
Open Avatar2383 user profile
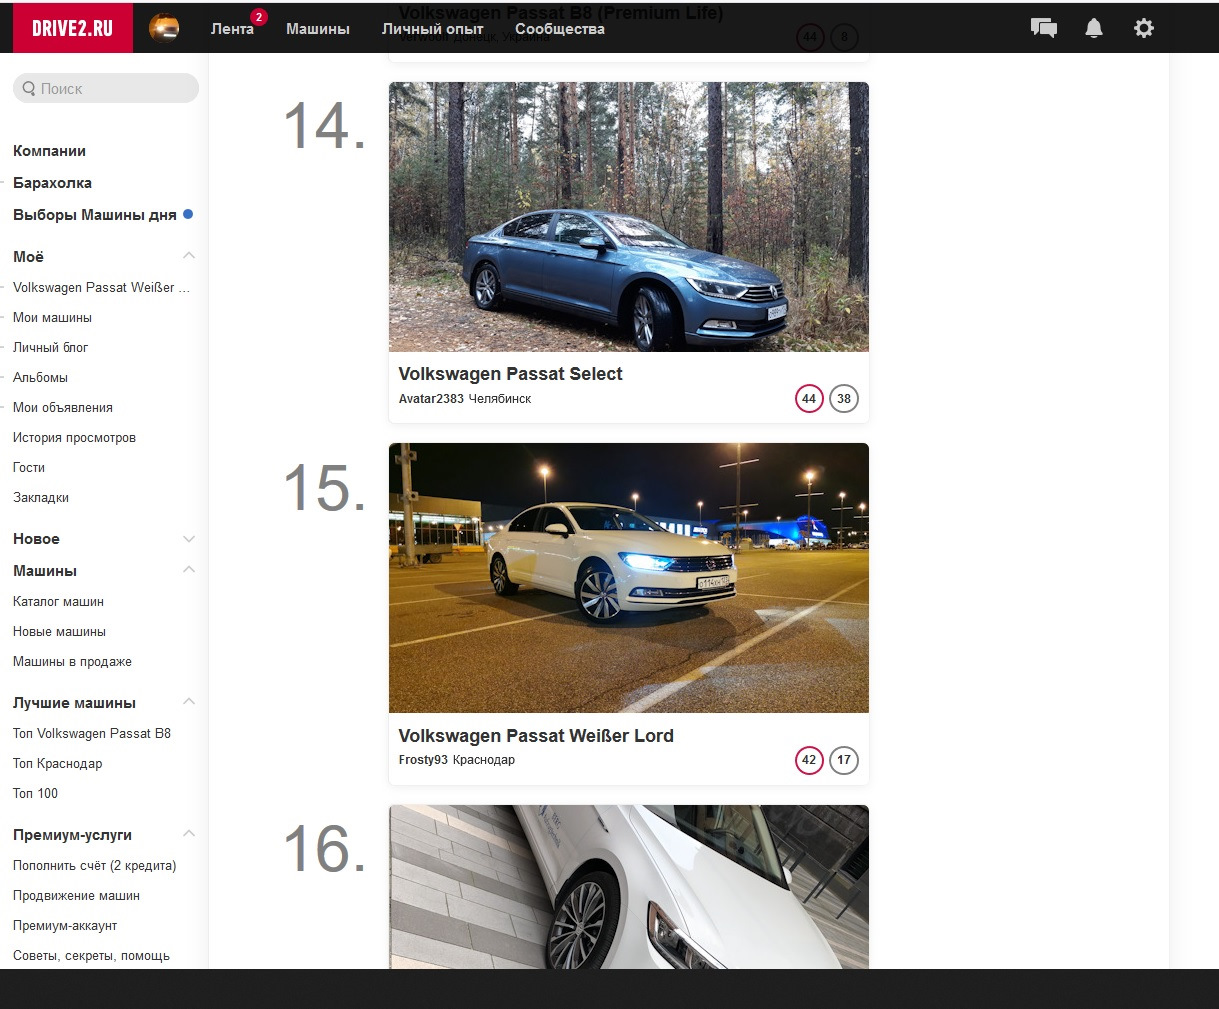(x=431, y=399)
